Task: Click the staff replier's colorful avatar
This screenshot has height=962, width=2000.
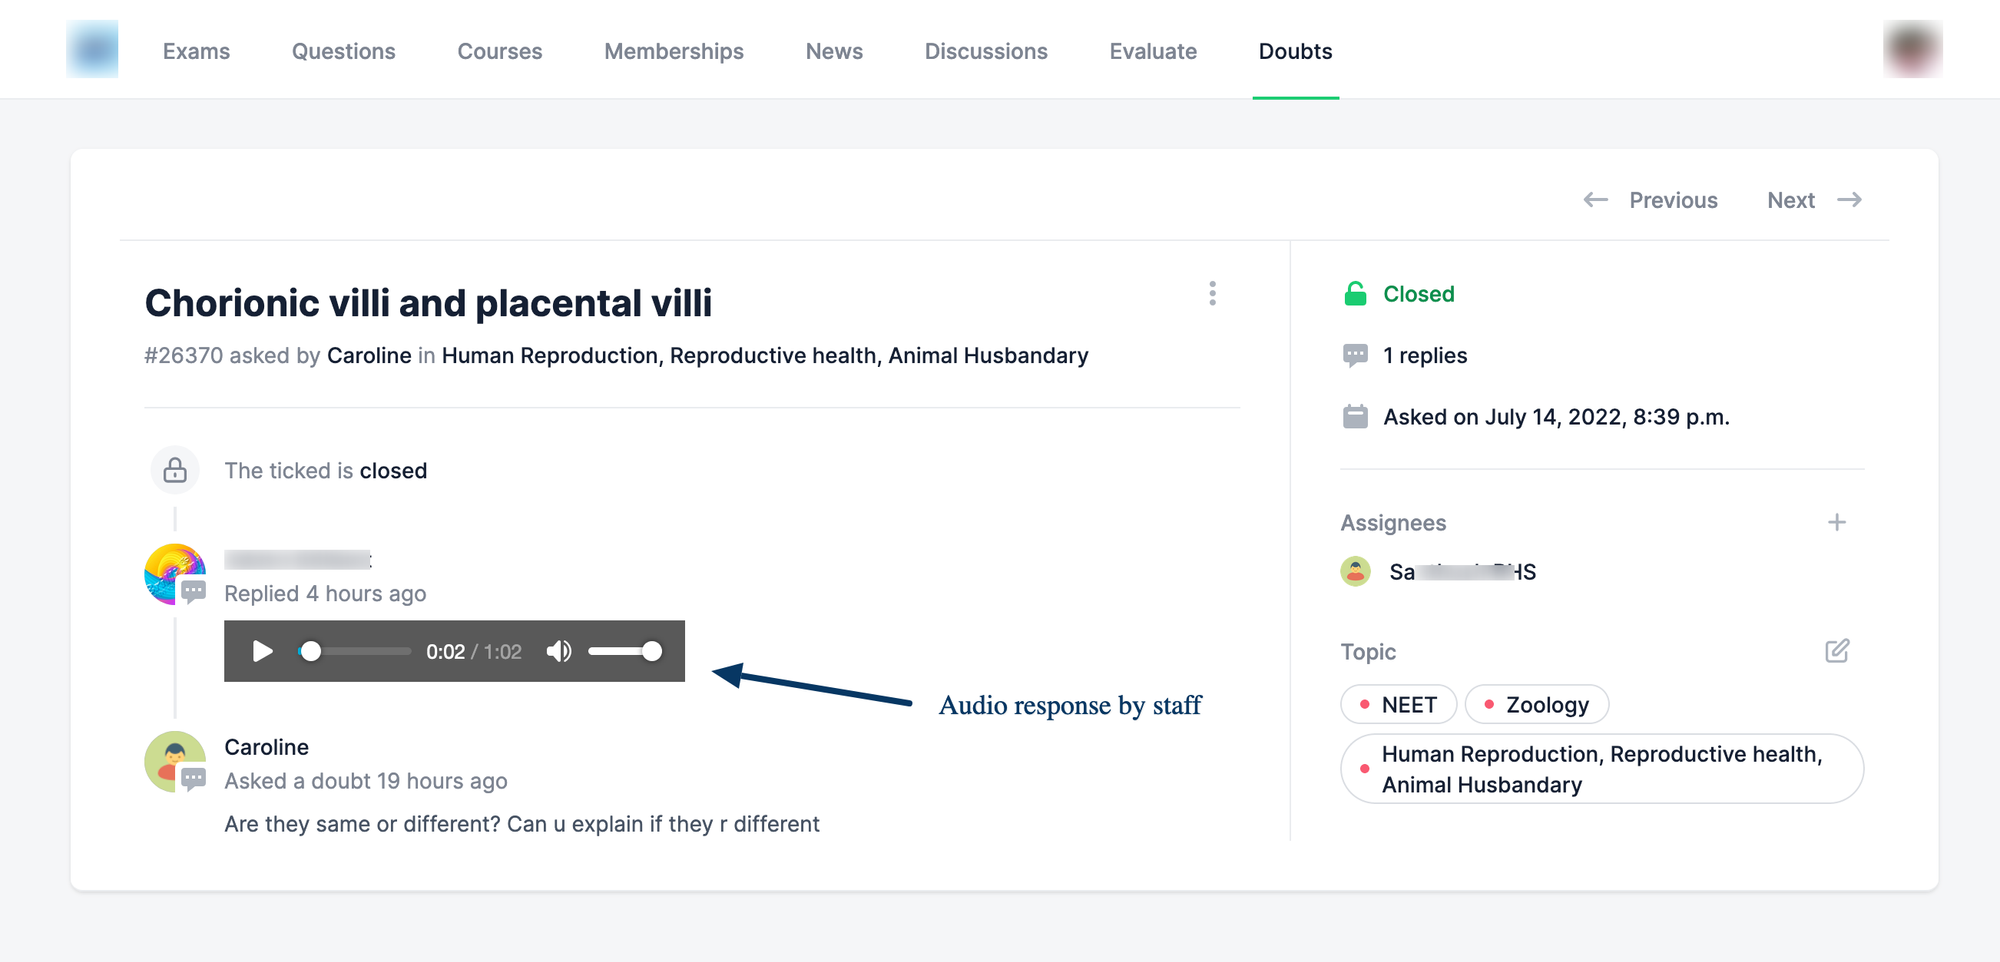Action: click(175, 574)
